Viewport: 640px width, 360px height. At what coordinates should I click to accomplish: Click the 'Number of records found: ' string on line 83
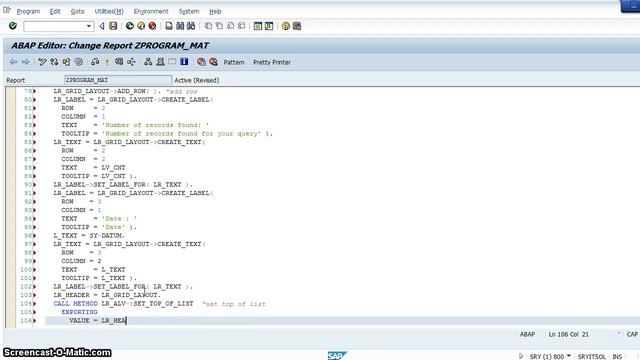[155, 125]
